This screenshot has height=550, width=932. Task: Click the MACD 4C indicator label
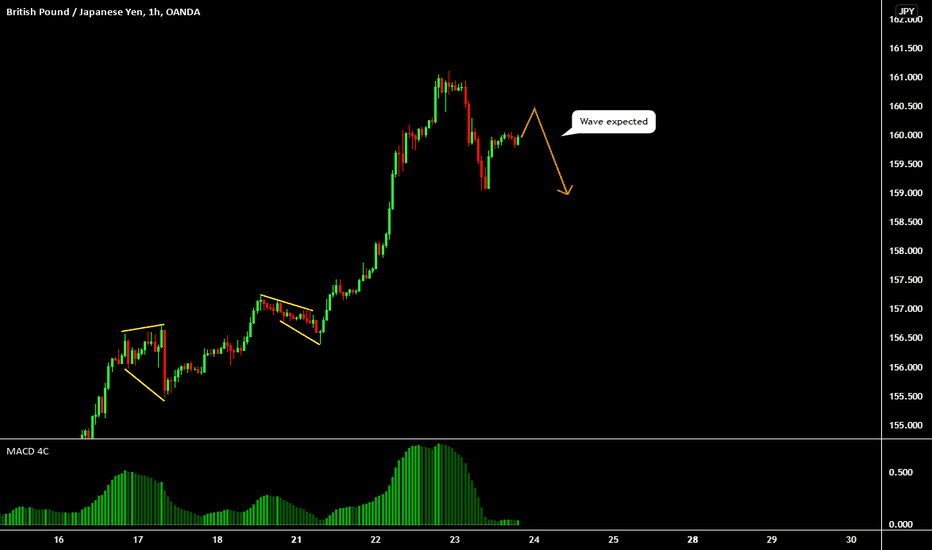[27, 451]
